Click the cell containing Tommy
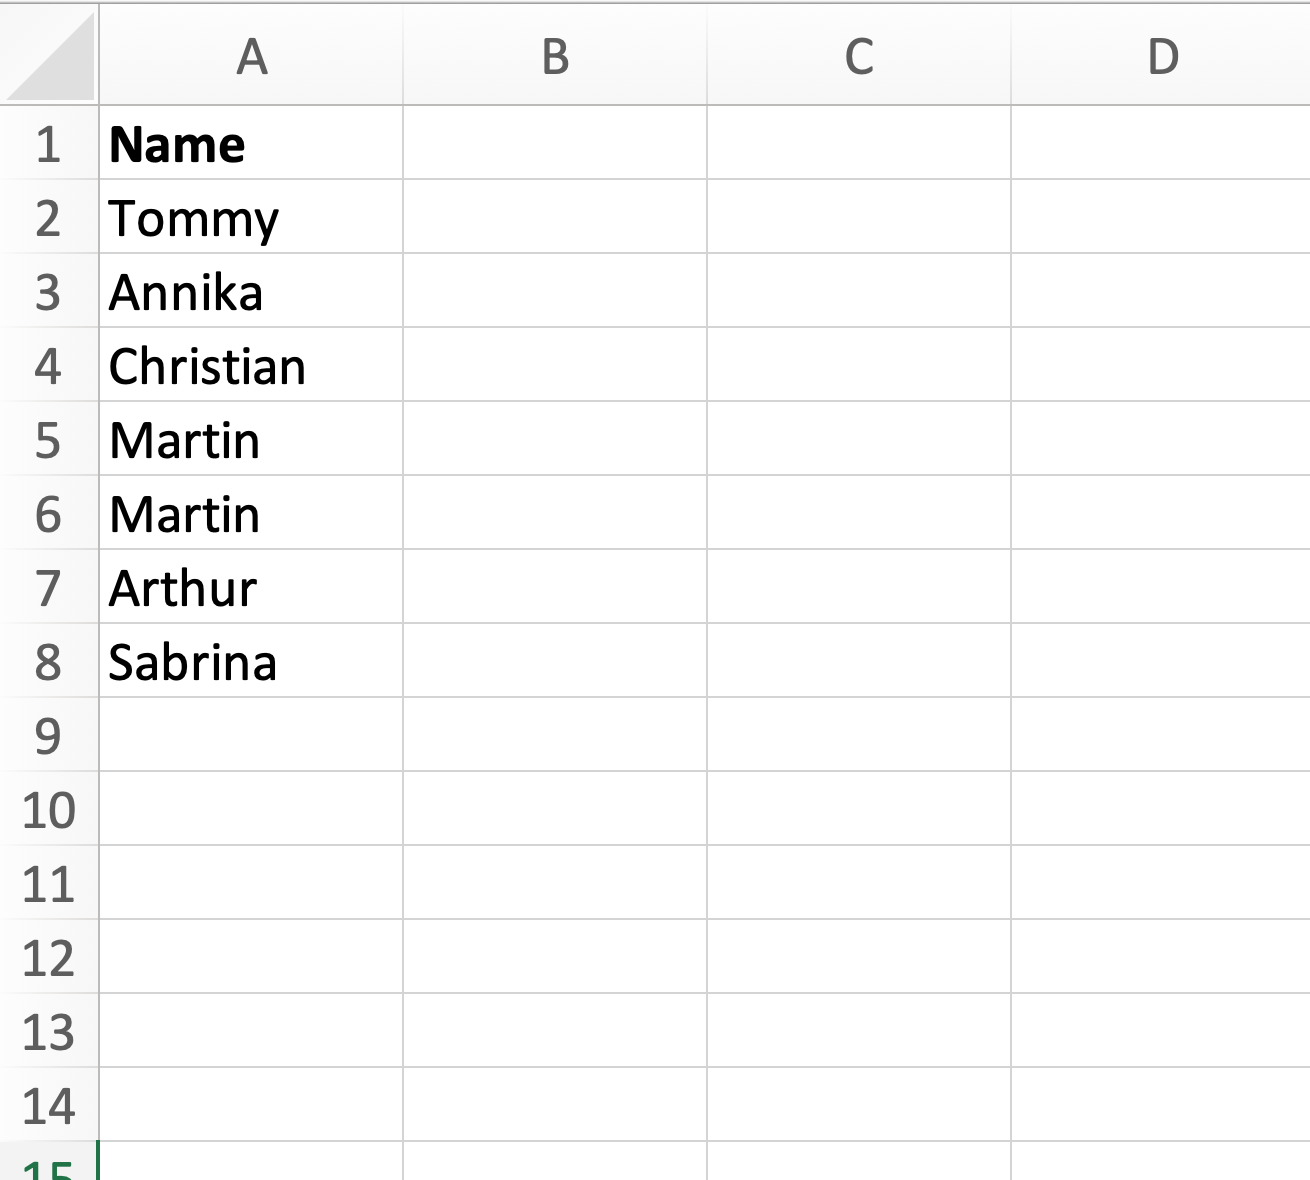The width and height of the screenshot is (1310, 1180). [251, 218]
